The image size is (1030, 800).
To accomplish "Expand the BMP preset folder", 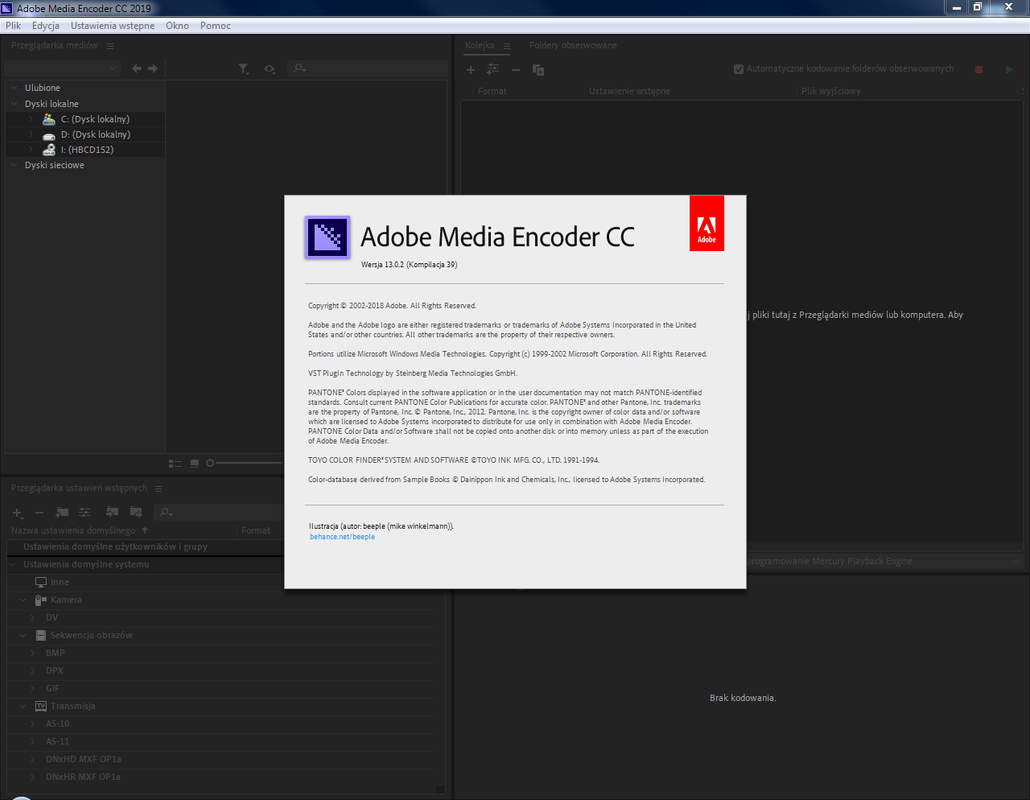I will point(32,653).
